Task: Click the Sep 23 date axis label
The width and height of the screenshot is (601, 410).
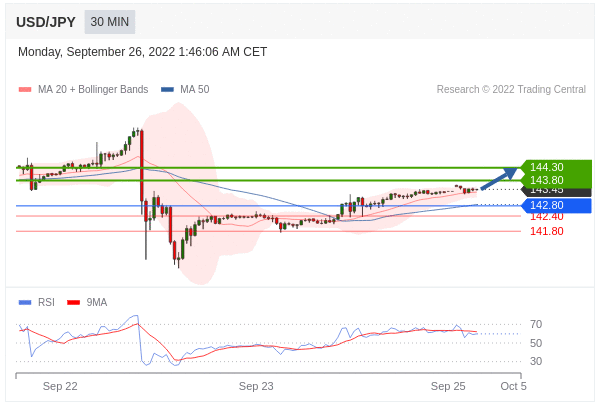Action: click(256, 386)
